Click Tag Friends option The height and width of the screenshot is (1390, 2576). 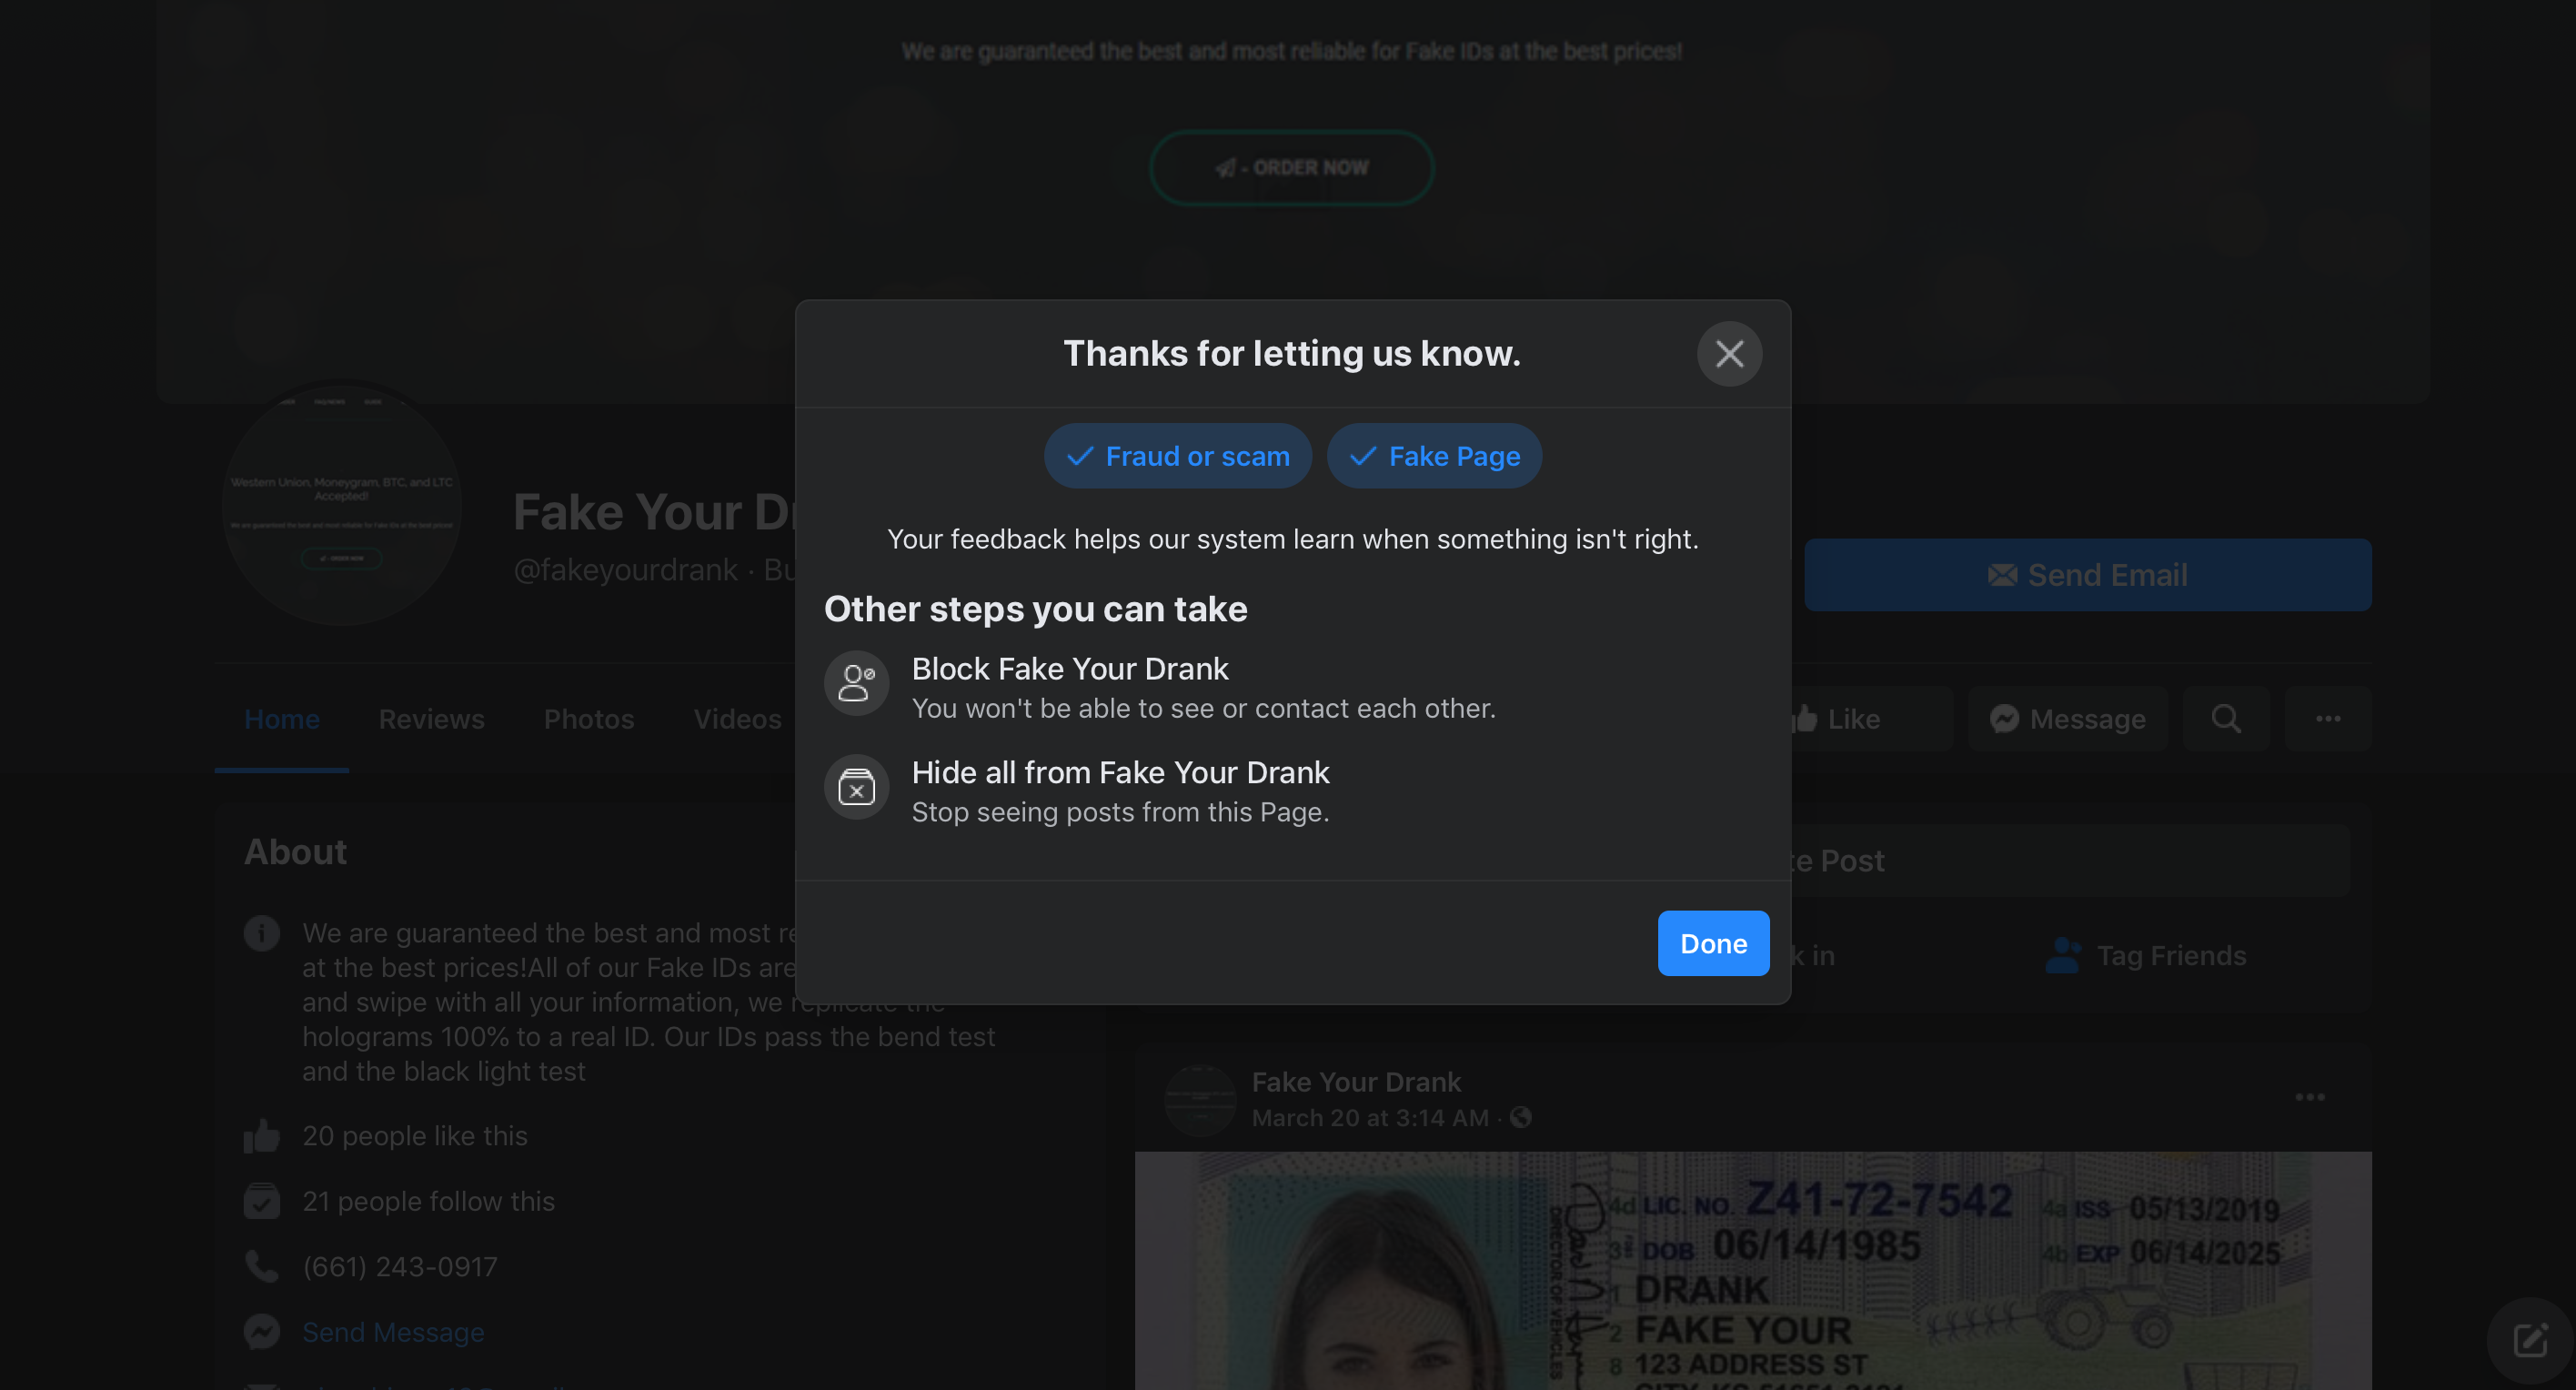pyautogui.click(x=2145, y=956)
